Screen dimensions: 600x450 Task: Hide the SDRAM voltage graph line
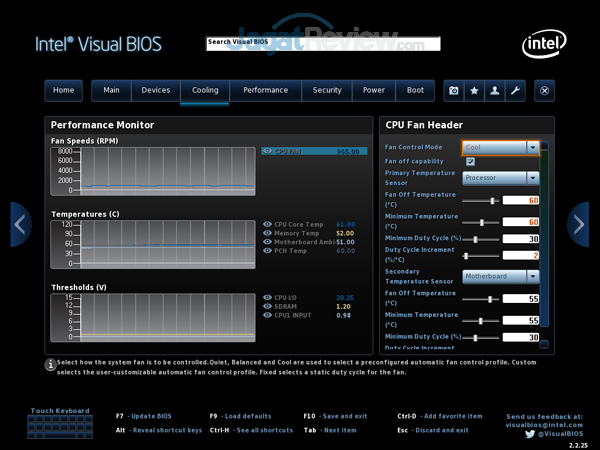click(x=267, y=306)
